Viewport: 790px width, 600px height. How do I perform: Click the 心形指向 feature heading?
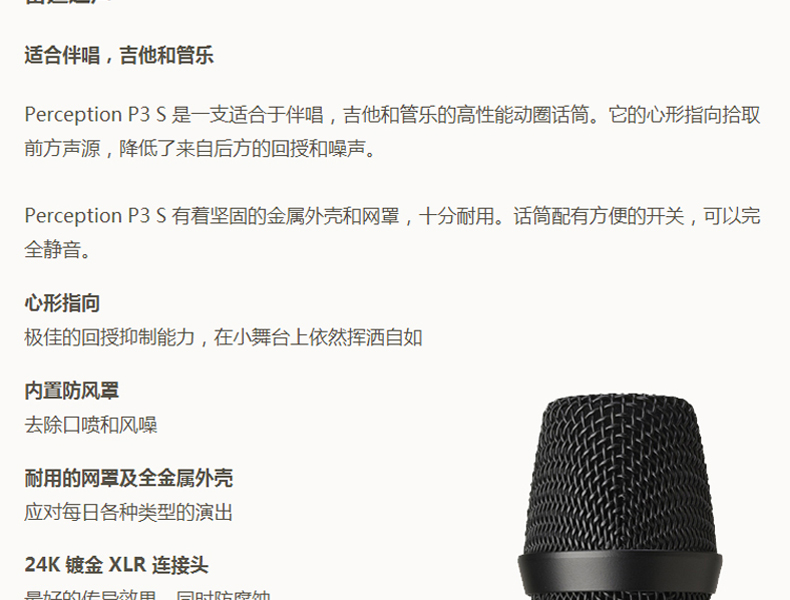tap(62, 303)
